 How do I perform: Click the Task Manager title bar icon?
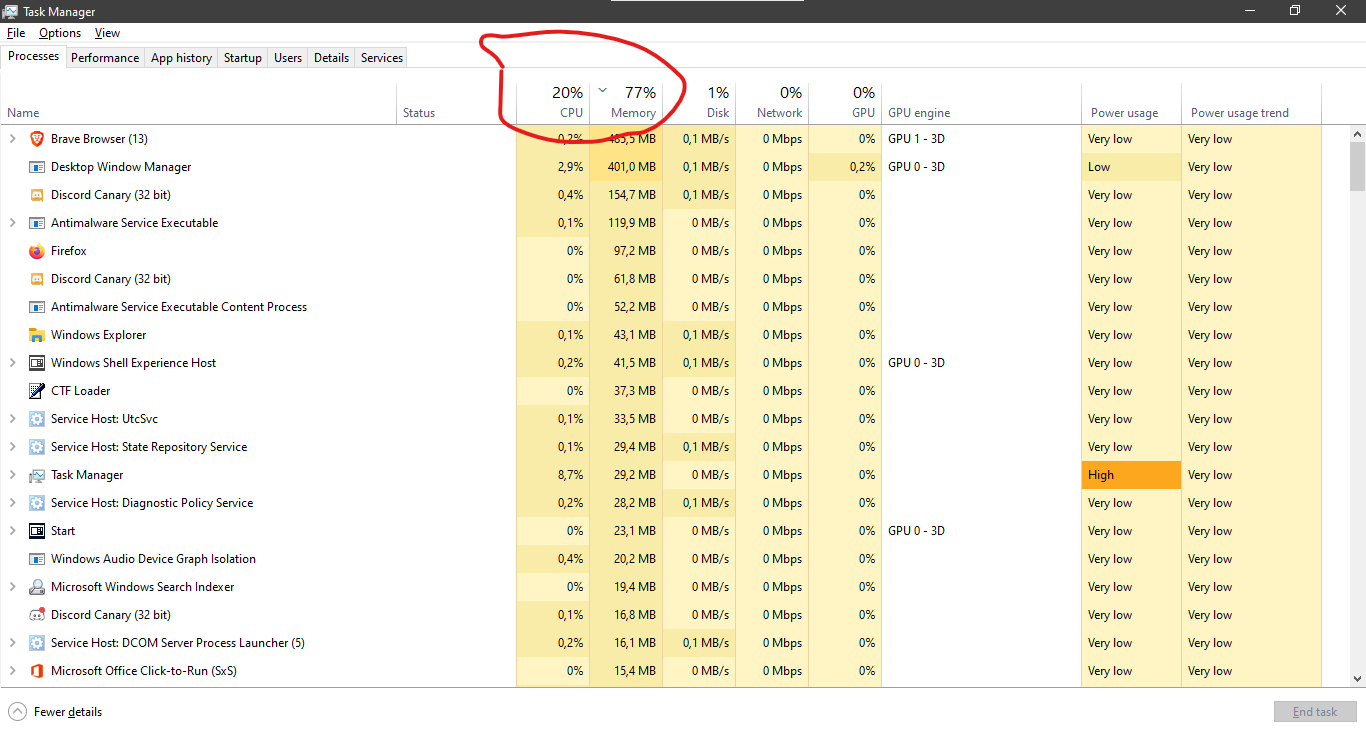pos(11,11)
